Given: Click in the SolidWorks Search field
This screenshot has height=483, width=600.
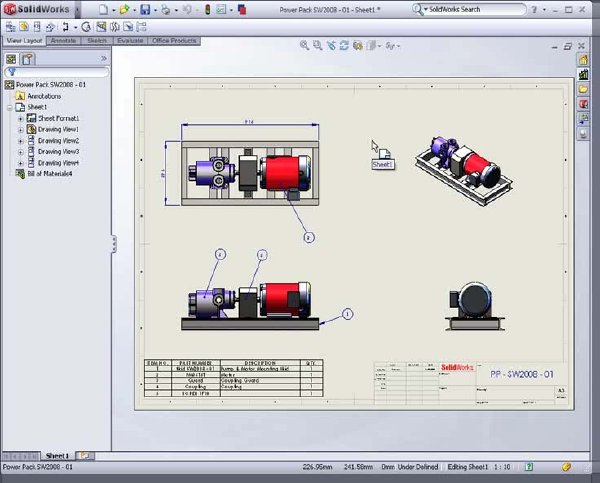Looking at the screenshot, I should [x=474, y=9].
